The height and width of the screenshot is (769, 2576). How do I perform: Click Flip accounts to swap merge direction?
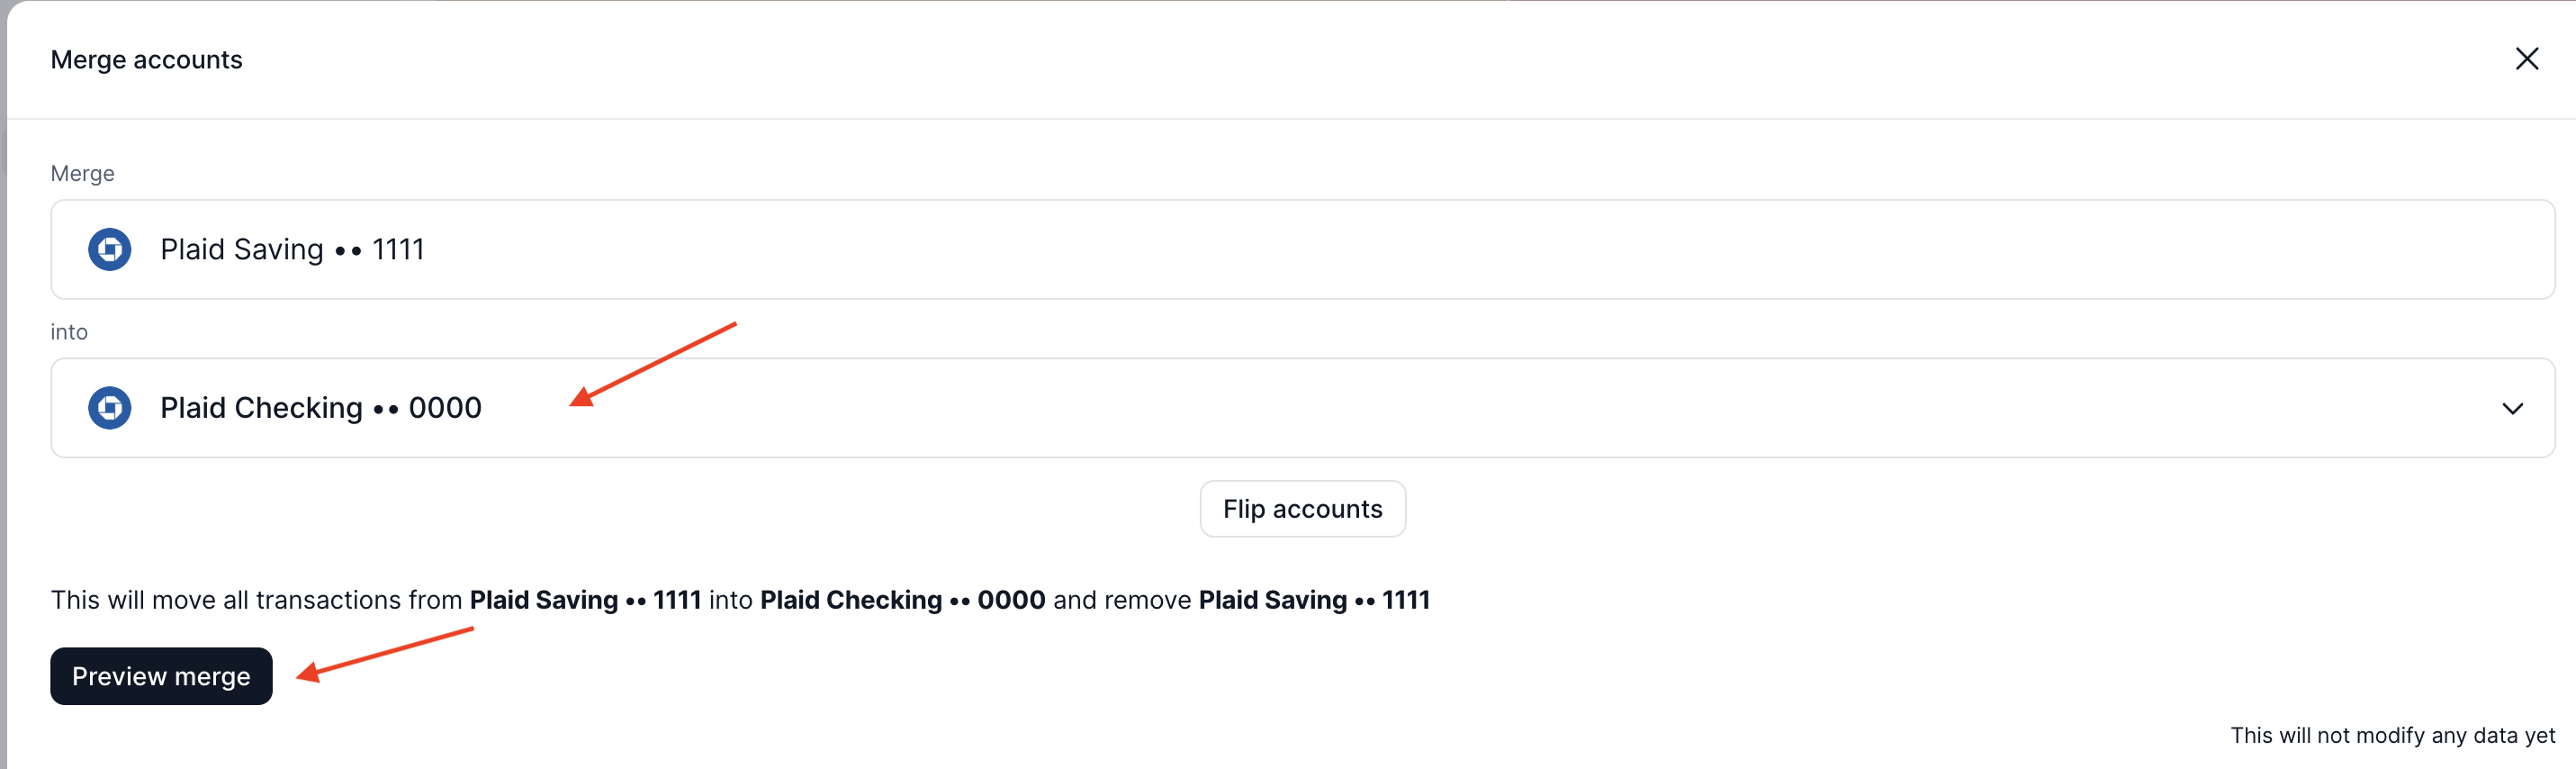point(1302,508)
